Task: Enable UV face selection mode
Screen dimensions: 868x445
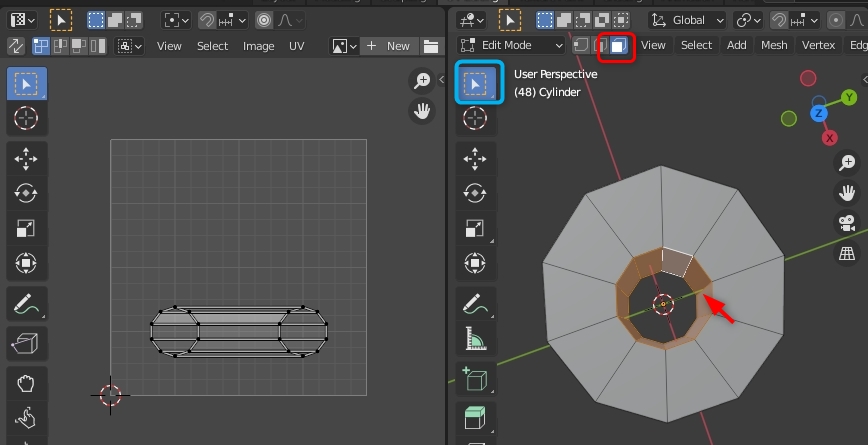Action: (x=79, y=46)
